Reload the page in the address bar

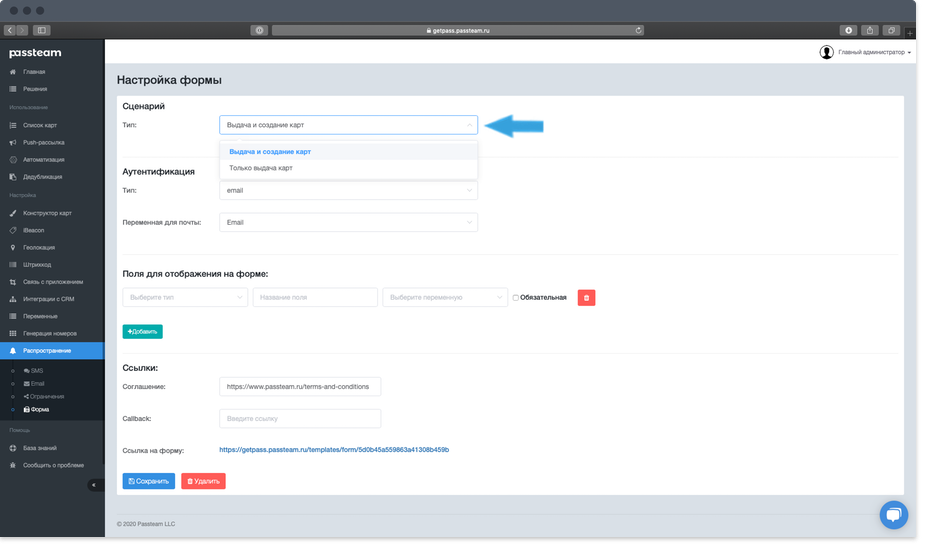(638, 30)
